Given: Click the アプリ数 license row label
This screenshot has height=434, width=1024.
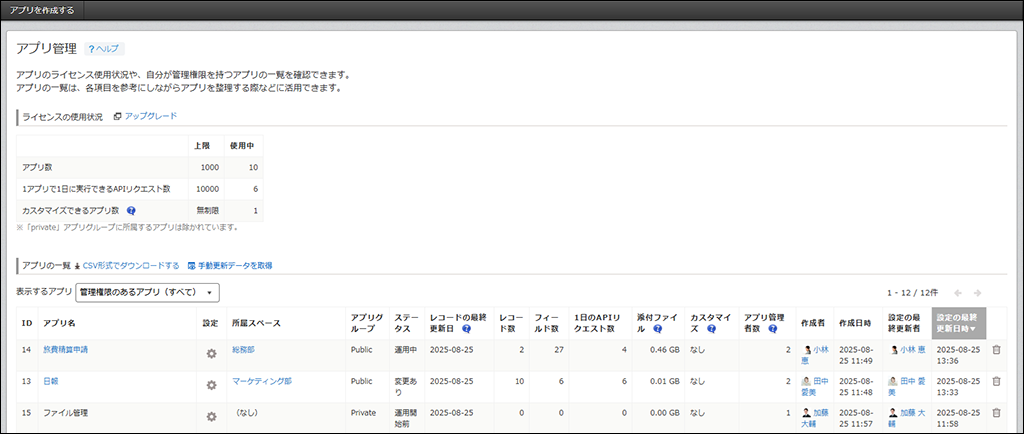Looking at the screenshot, I should pos(37,167).
